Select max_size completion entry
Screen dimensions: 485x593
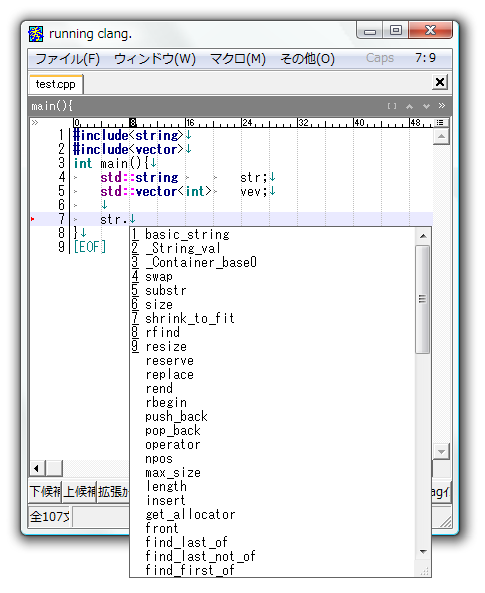(173, 472)
